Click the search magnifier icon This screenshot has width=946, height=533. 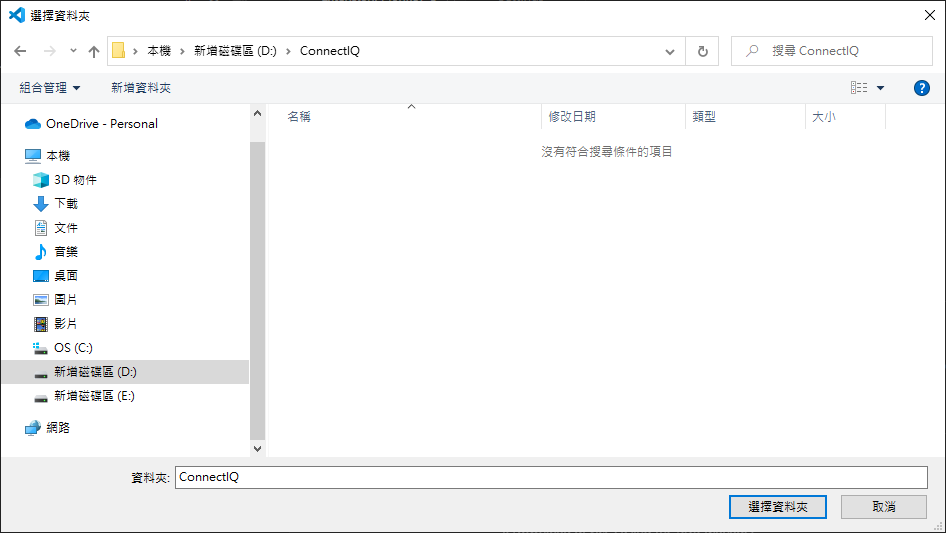[752, 51]
